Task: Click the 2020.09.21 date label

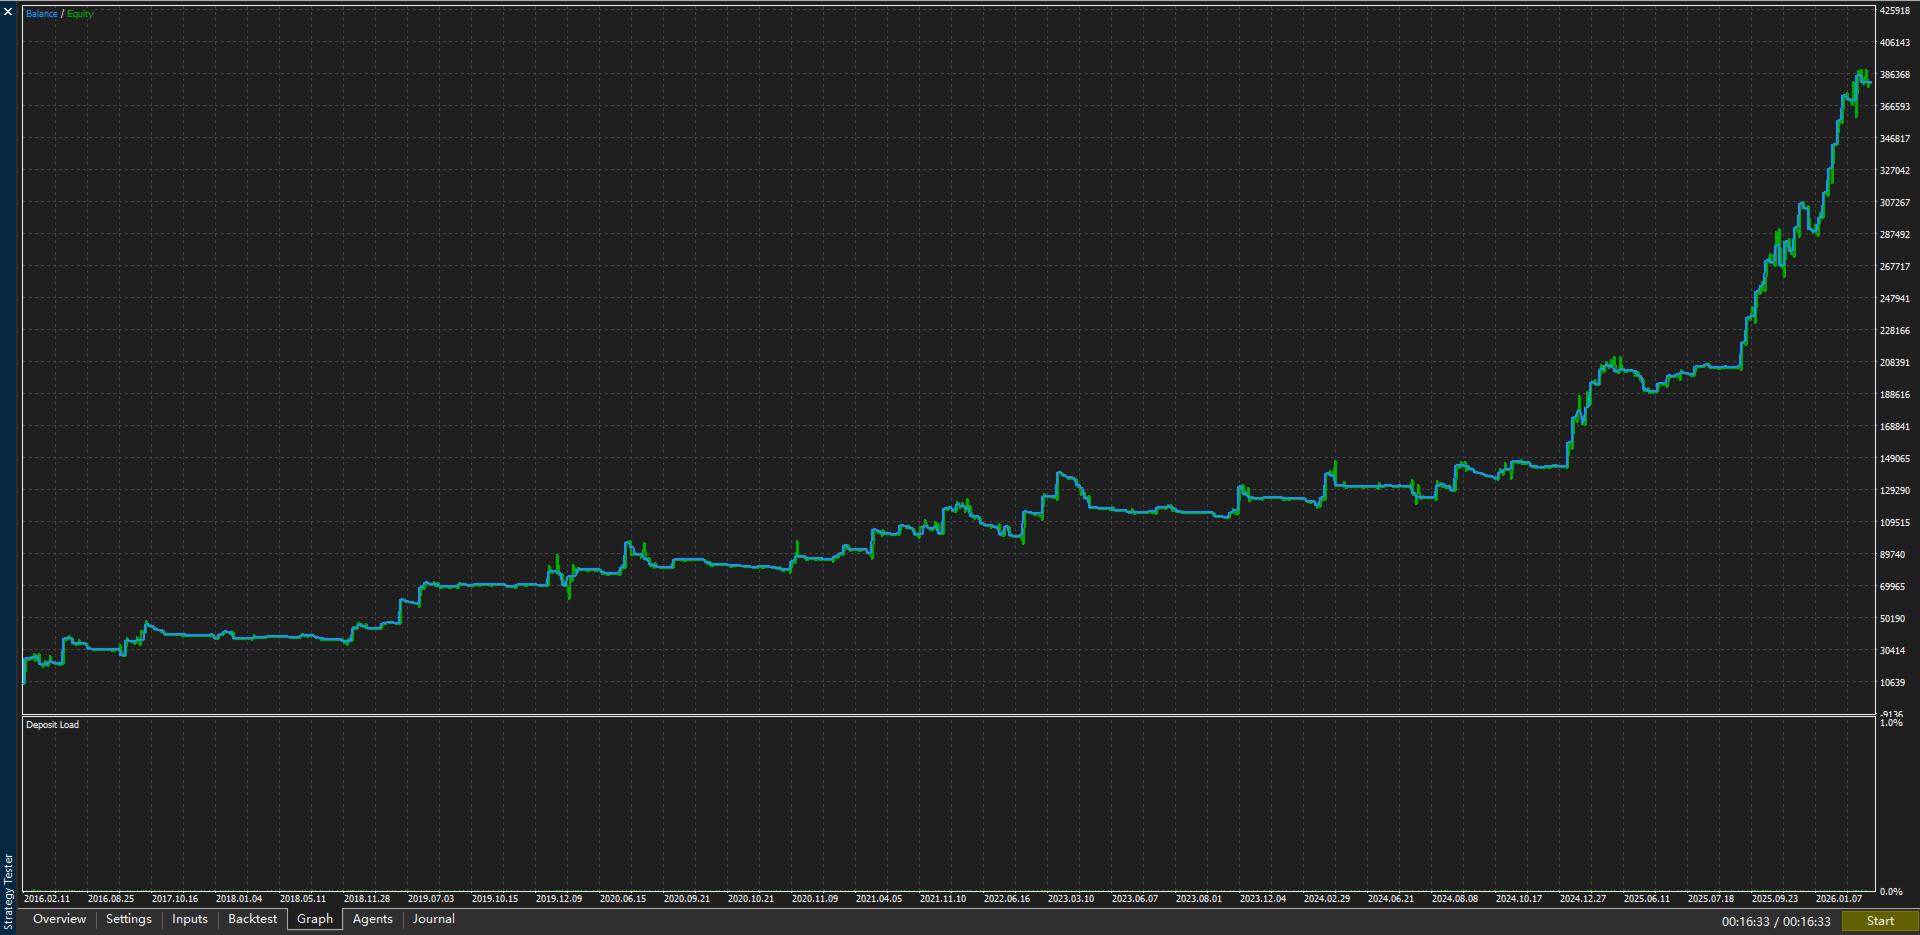Action: coord(687,899)
